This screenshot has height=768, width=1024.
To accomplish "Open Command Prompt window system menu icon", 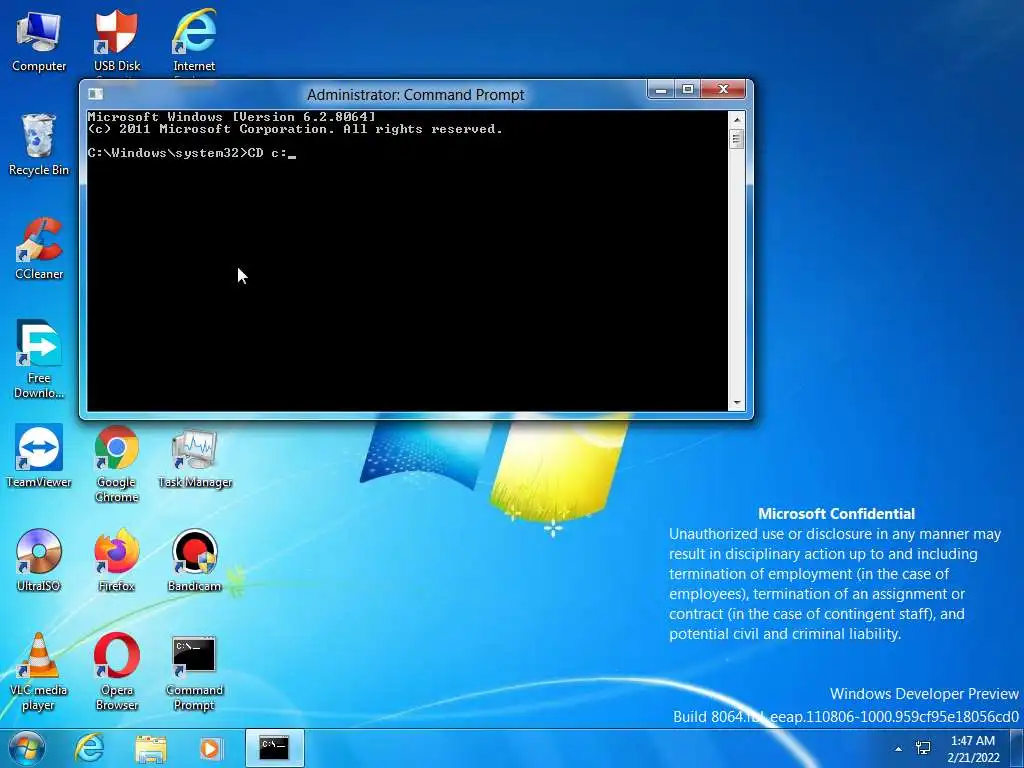I will click(x=95, y=94).
